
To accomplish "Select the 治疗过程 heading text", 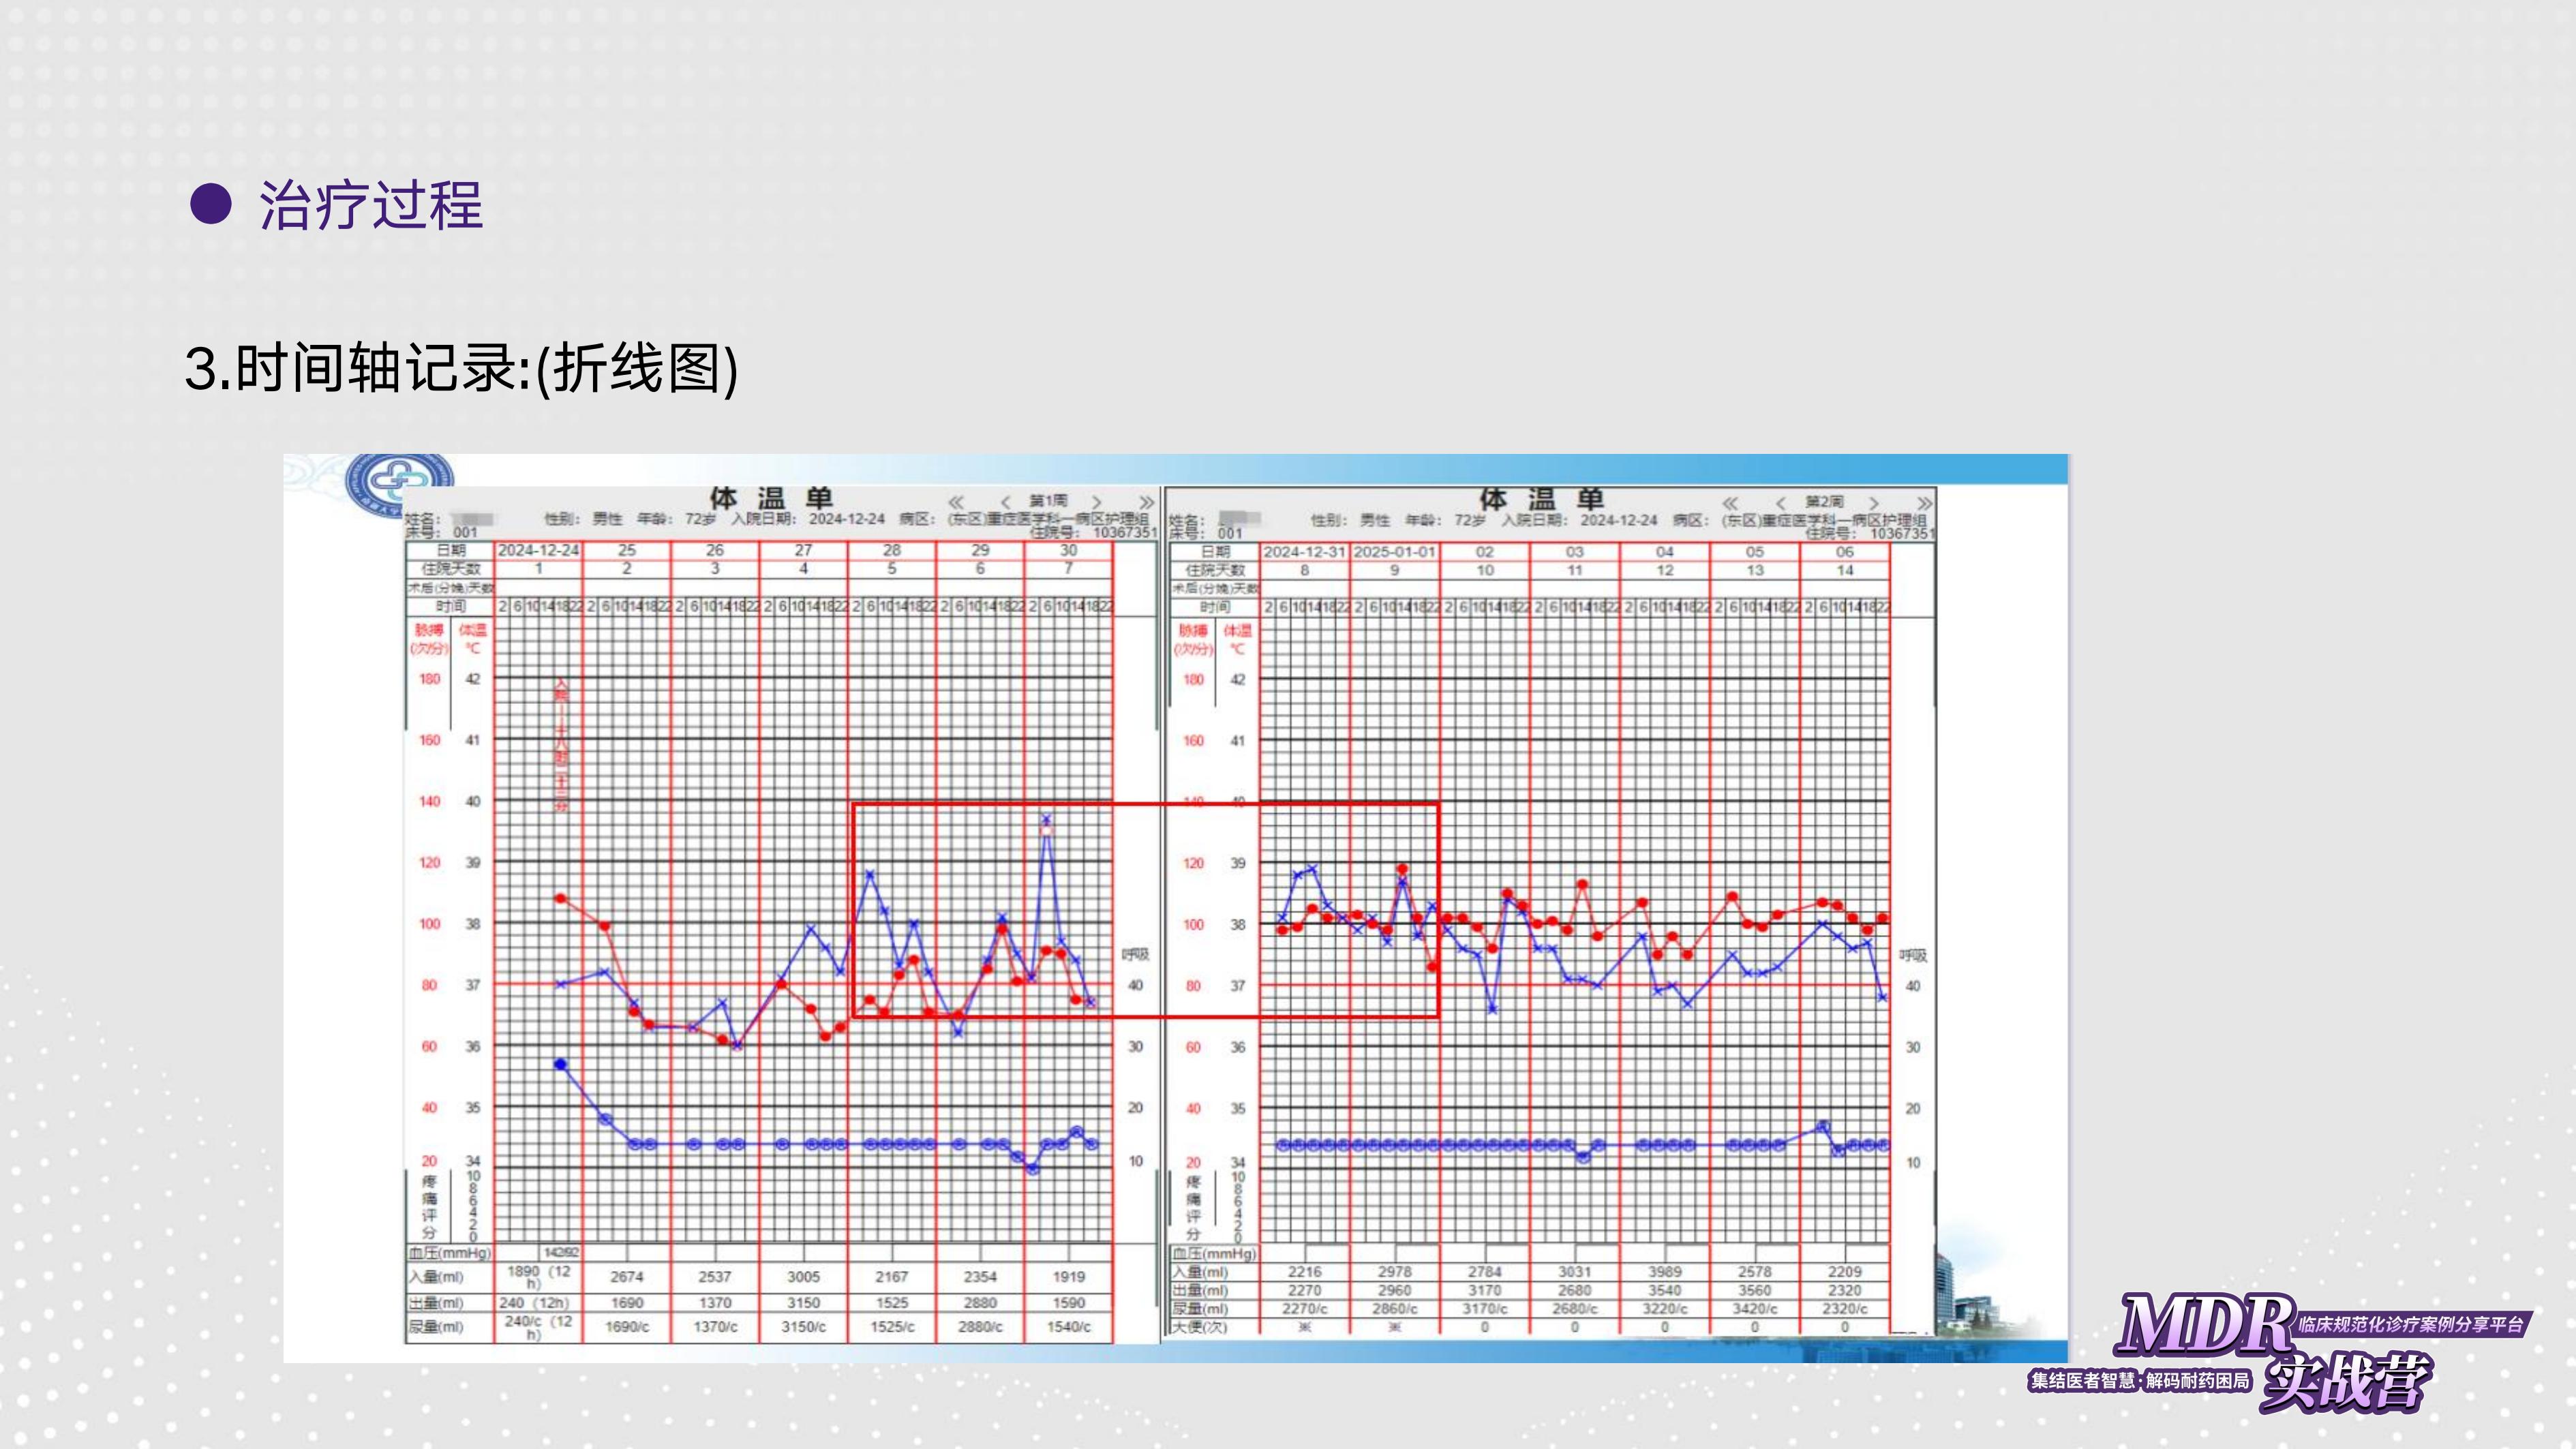I will pos(371,205).
